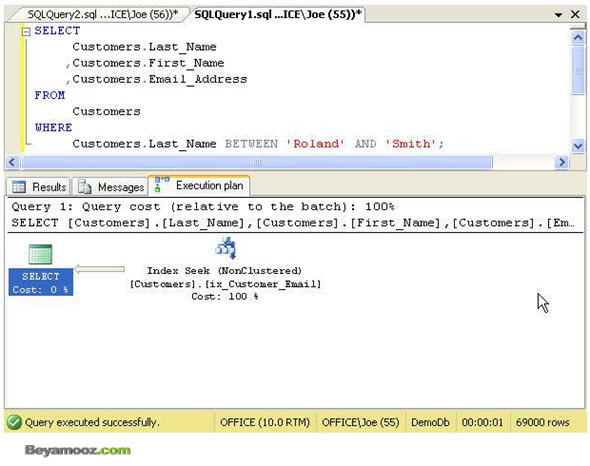
Task: Open the Results tab
Action: [x=39, y=187]
